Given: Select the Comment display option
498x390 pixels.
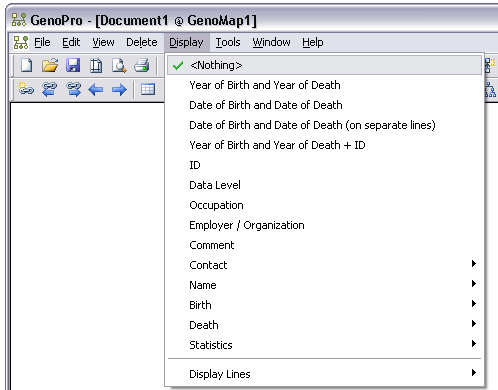Looking at the screenshot, I should coord(324,245).
